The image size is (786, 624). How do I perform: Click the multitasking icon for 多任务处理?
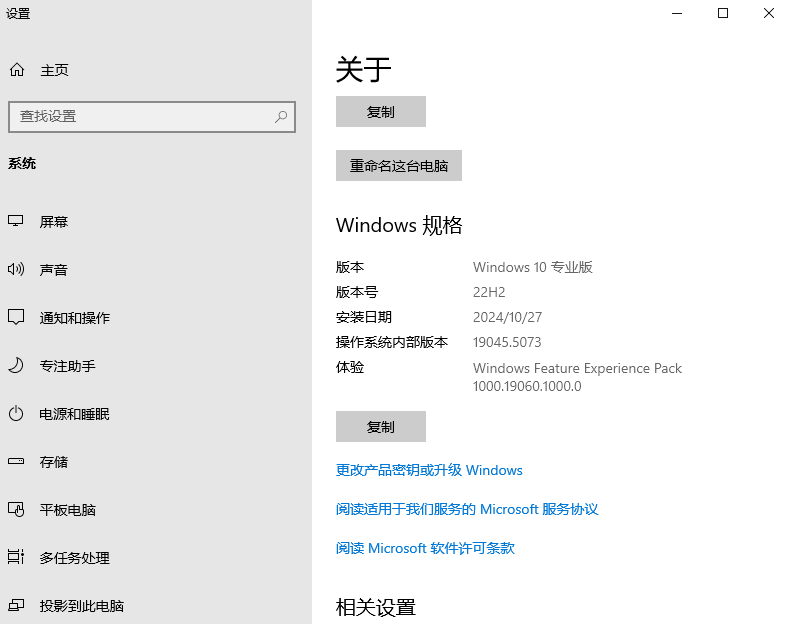(16, 557)
